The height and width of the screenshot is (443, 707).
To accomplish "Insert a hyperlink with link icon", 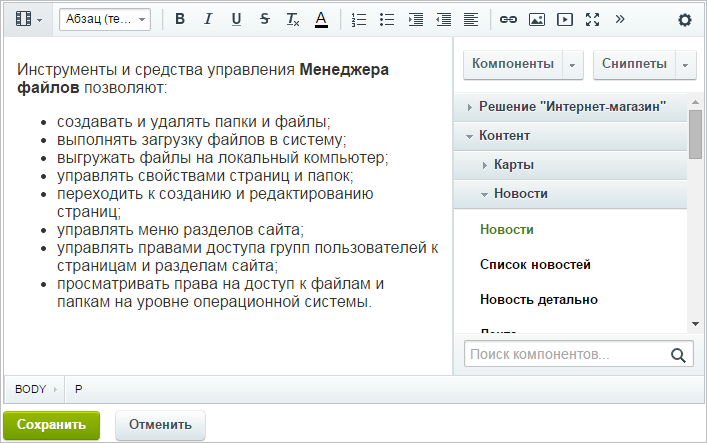I will coord(508,19).
